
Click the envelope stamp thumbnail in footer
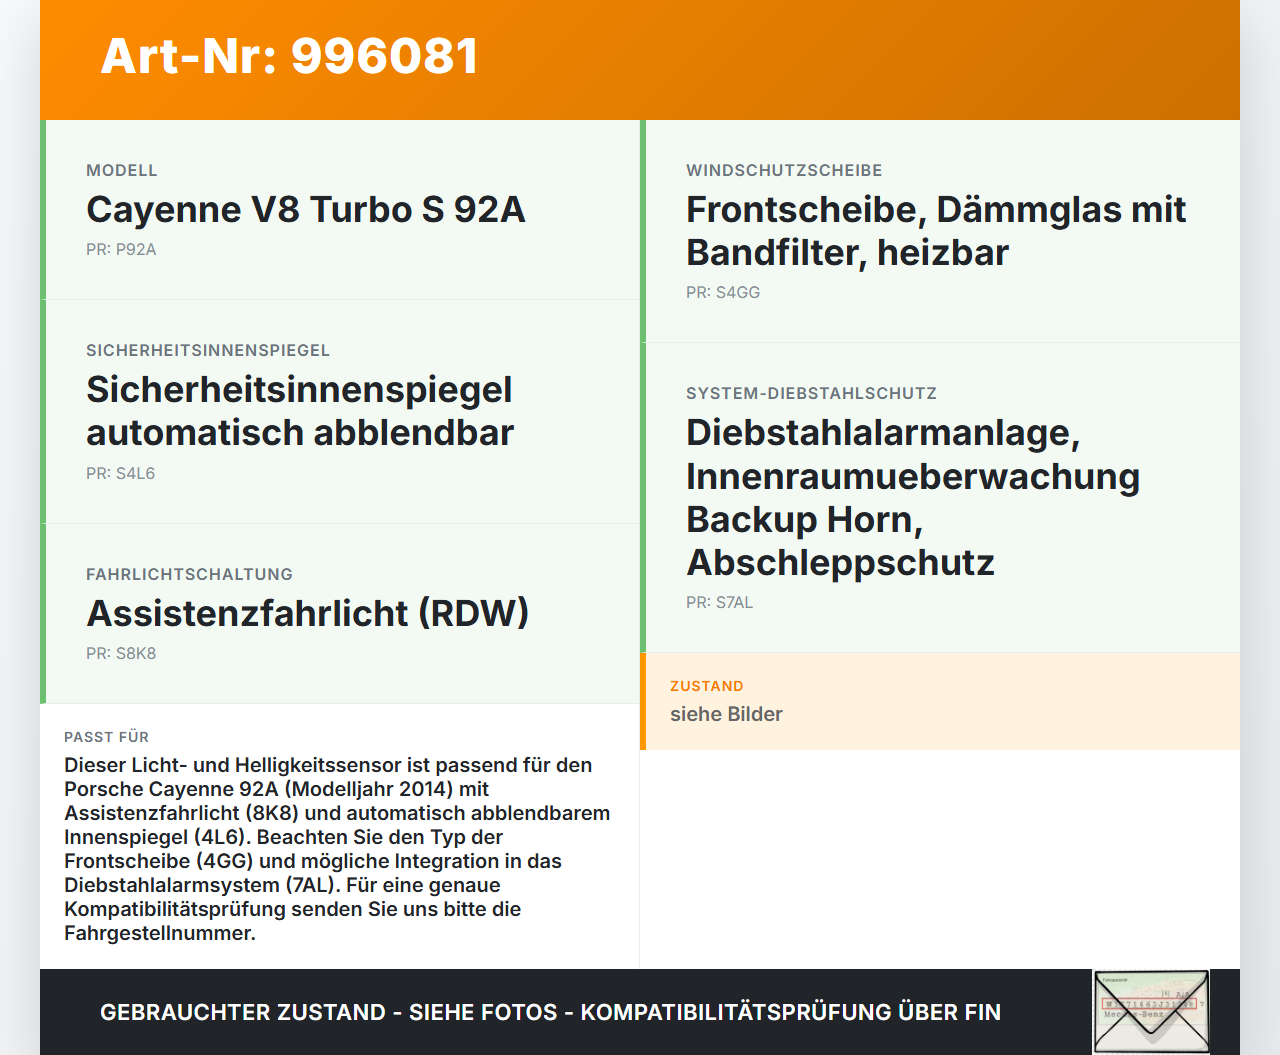[x=1151, y=1011]
